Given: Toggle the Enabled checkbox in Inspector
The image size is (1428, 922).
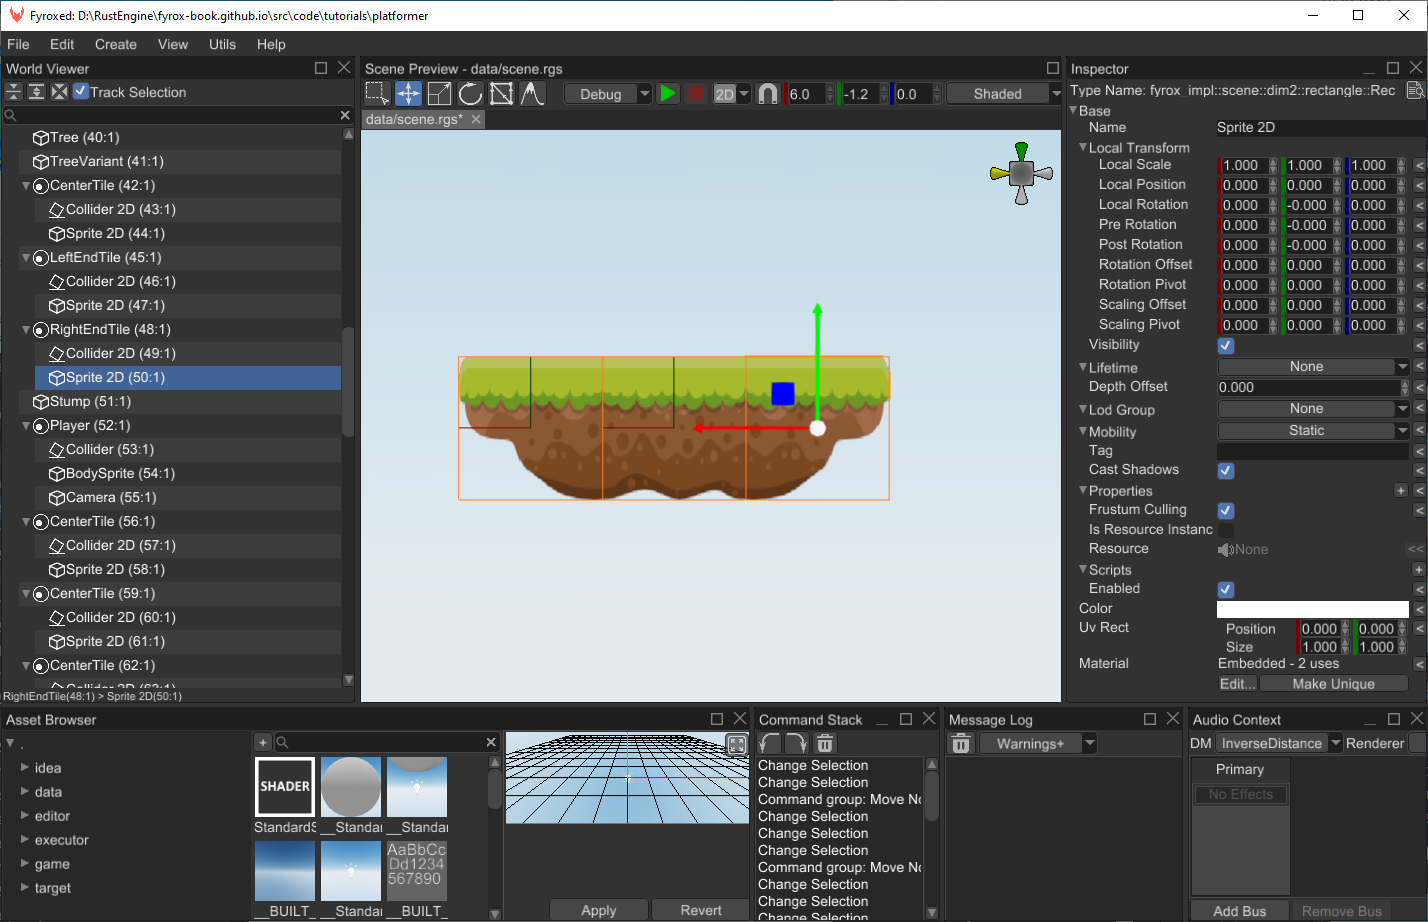Looking at the screenshot, I should (1225, 589).
